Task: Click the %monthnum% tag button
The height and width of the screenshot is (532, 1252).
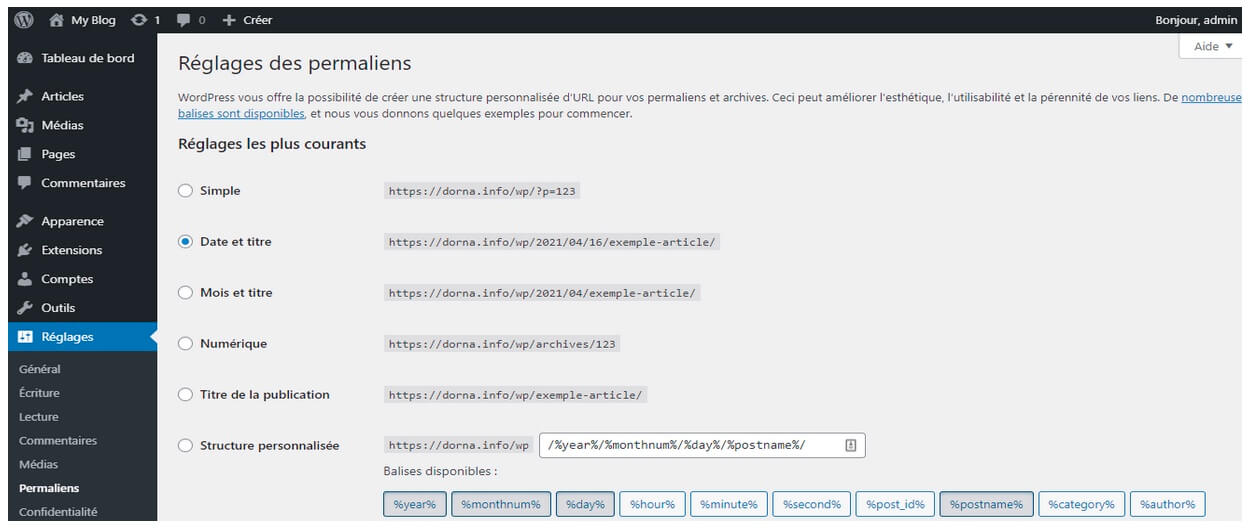Action: [x=500, y=504]
